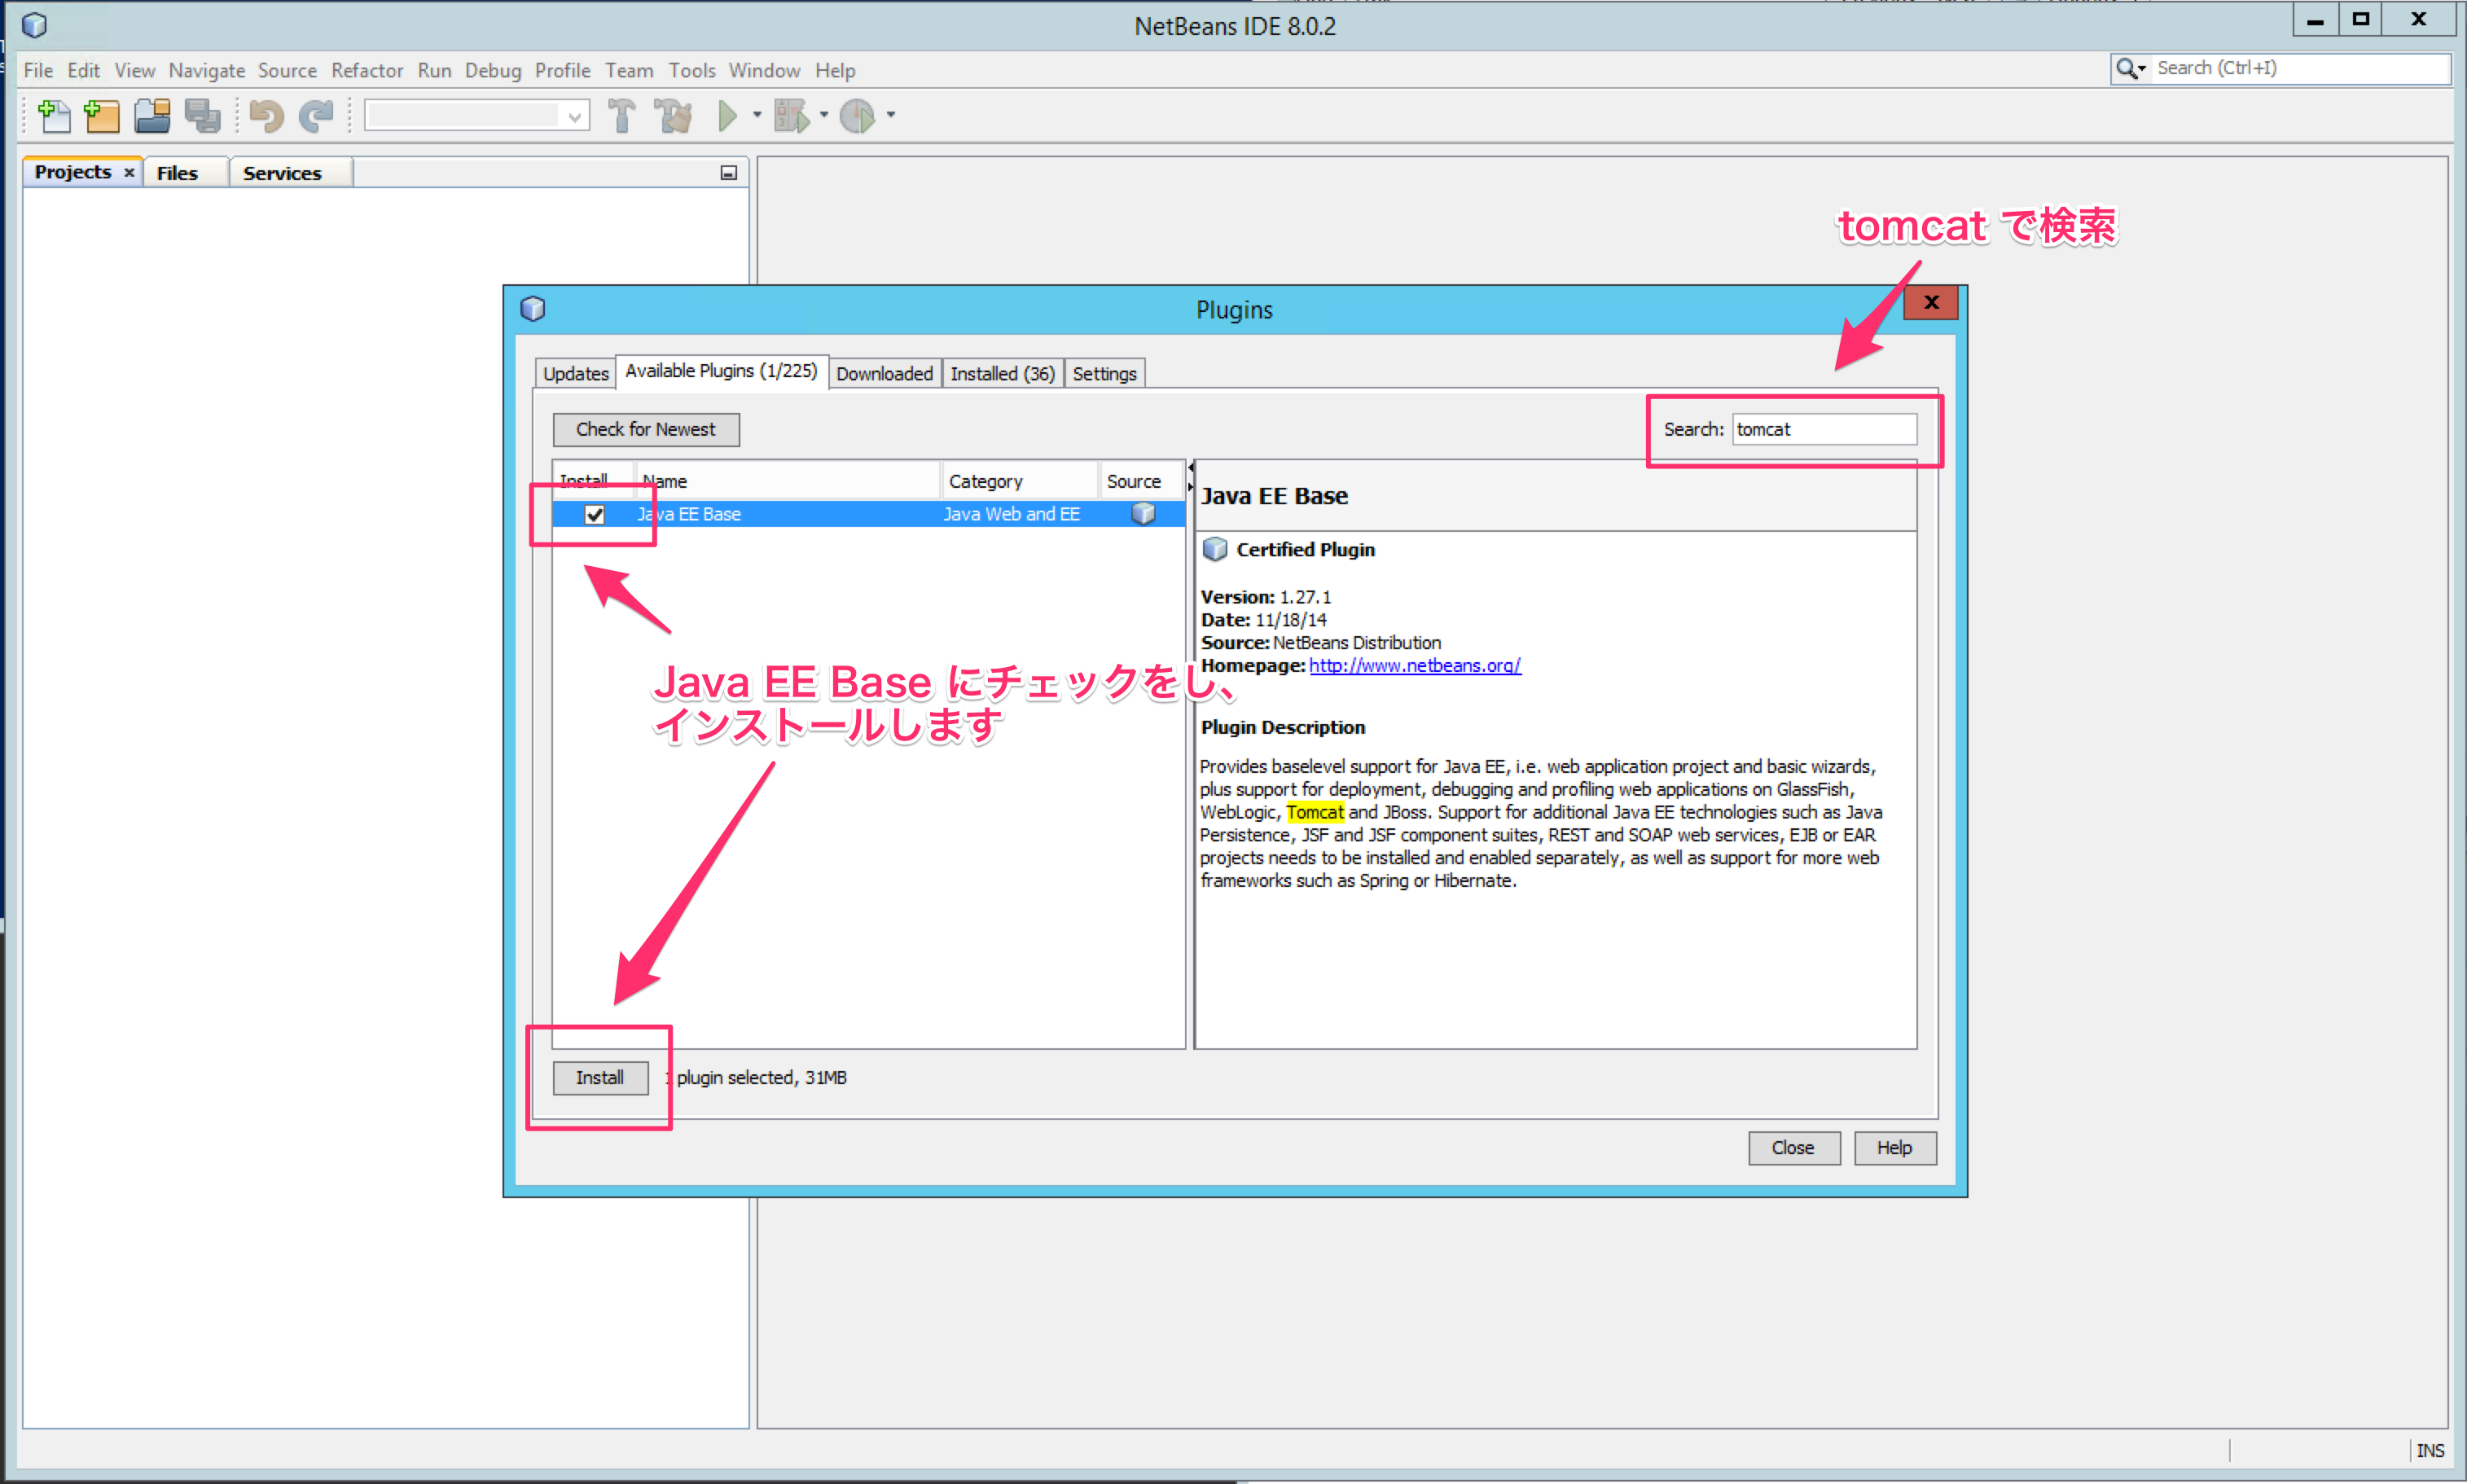Click the quick search magnifier icon
The height and width of the screenshot is (1484, 2467).
click(x=2129, y=68)
